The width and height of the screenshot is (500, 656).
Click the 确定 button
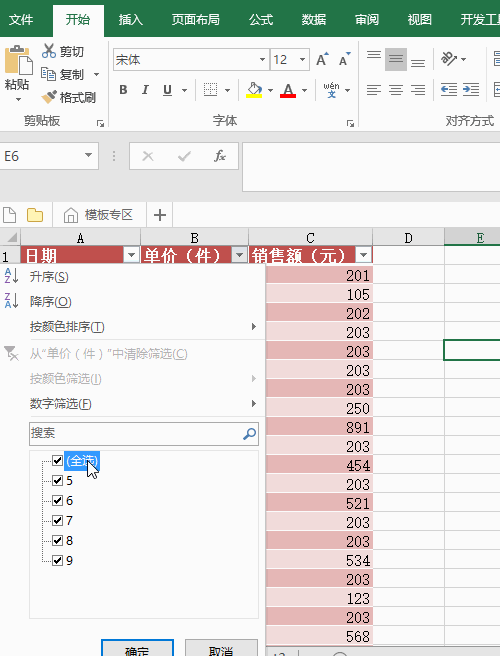click(x=137, y=648)
